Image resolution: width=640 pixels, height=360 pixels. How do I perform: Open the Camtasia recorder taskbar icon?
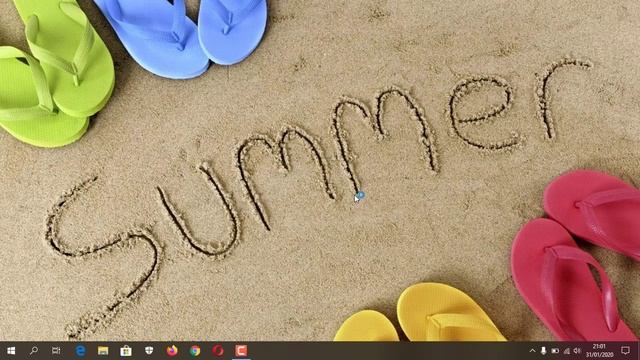pyautogui.click(x=241, y=351)
